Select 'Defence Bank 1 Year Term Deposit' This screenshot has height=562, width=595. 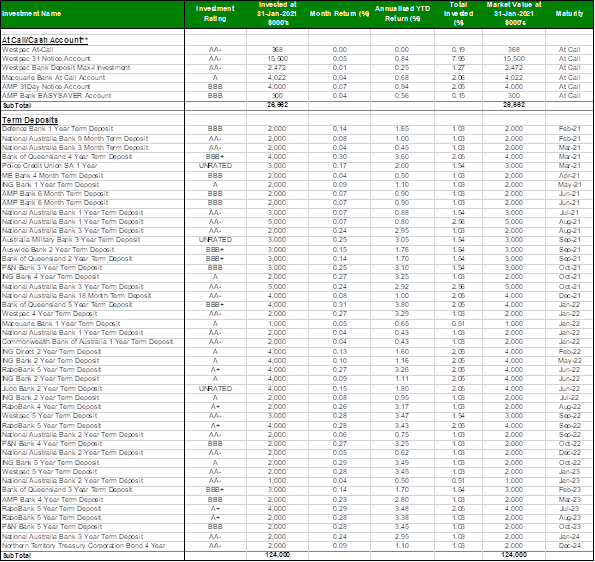(58, 129)
